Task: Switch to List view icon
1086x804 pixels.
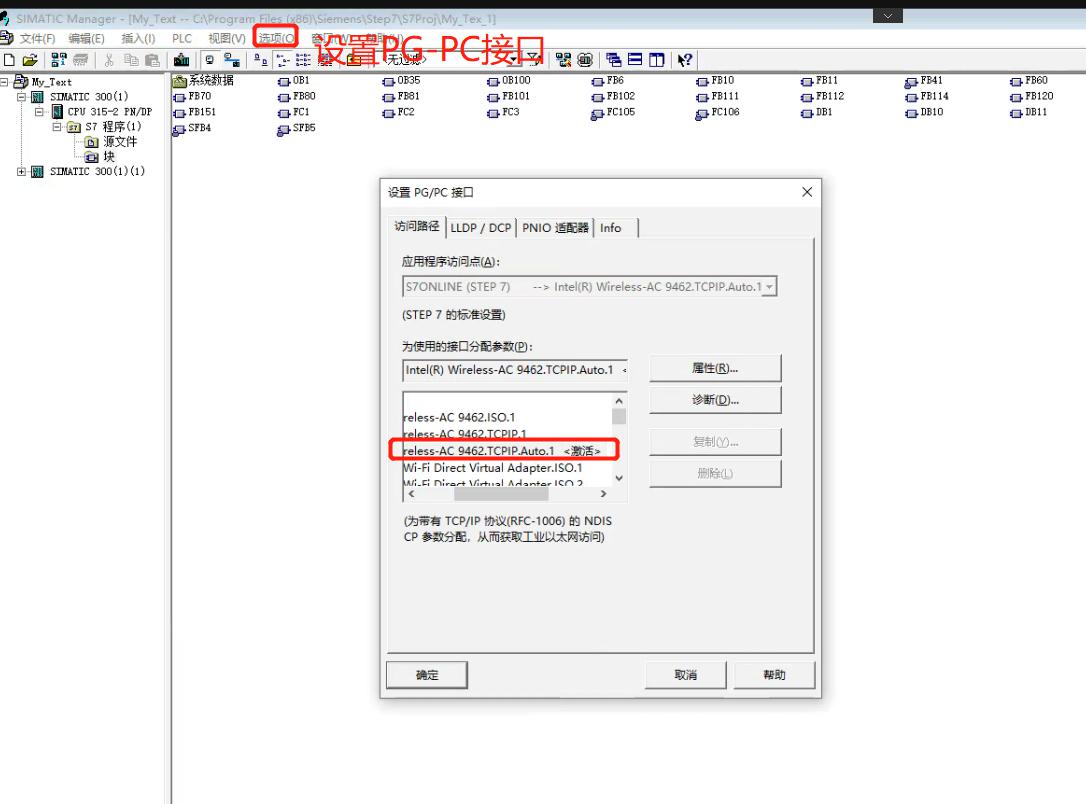Action: click(303, 60)
